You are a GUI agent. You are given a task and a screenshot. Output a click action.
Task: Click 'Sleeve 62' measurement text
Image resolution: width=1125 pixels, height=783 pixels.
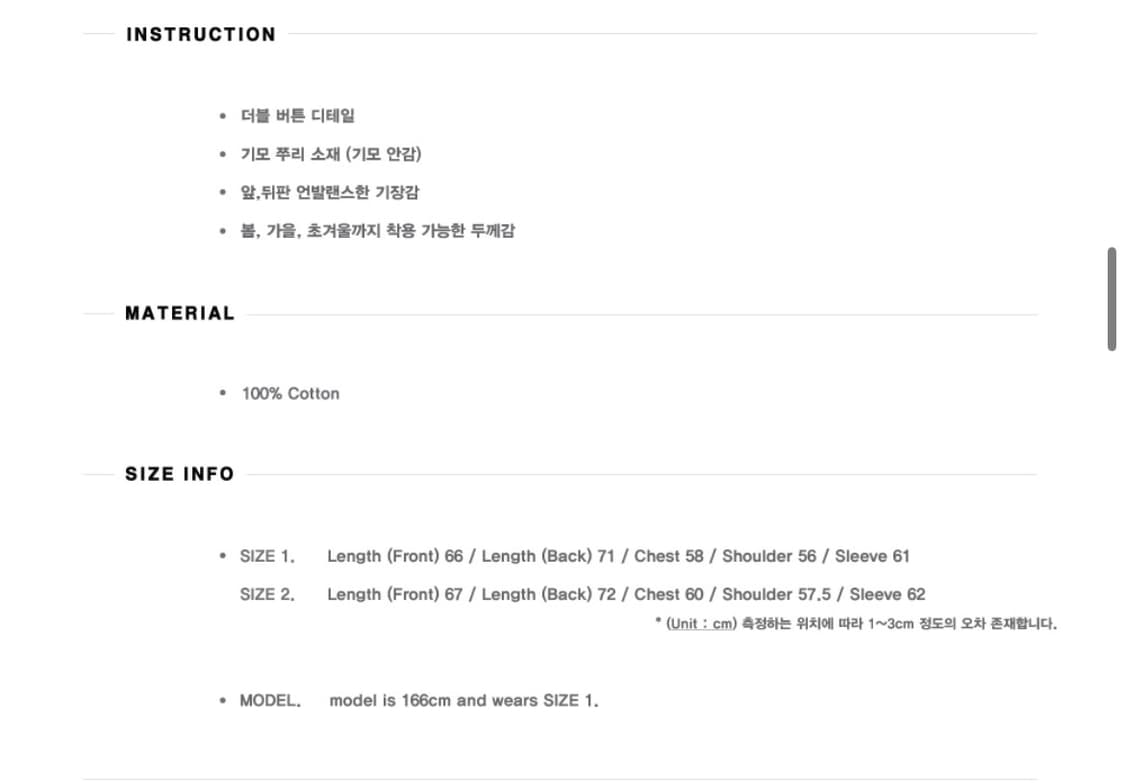pyautogui.click(x=887, y=595)
